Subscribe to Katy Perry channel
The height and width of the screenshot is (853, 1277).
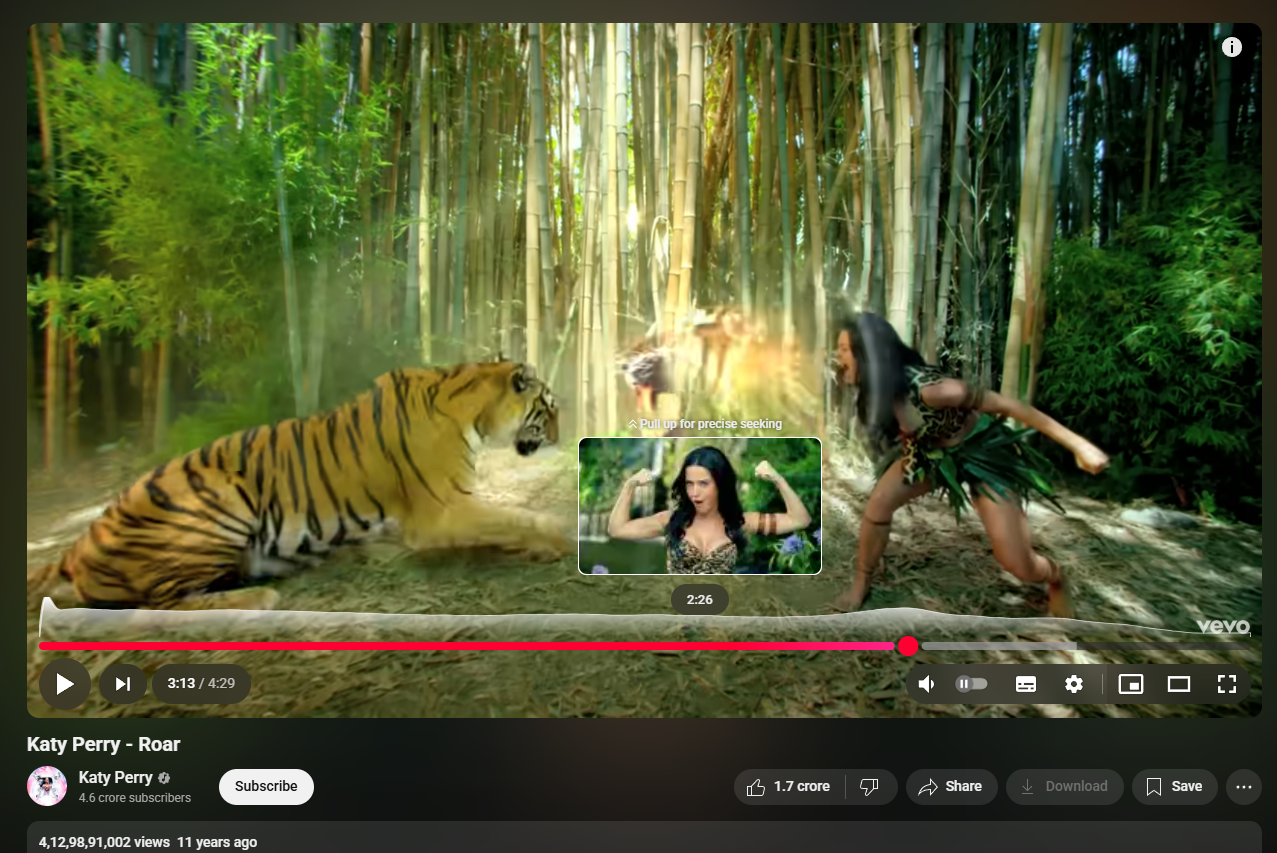pyautogui.click(x=266, y=786)
